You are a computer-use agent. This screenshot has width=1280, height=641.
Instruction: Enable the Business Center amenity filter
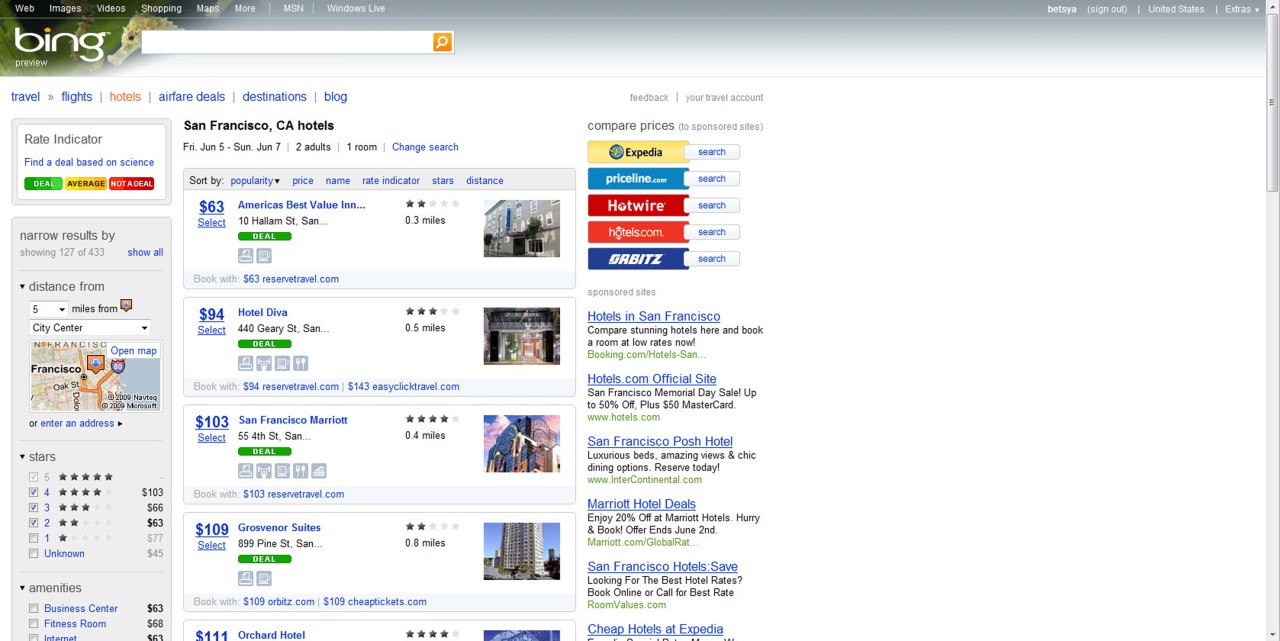pos(34,608)
